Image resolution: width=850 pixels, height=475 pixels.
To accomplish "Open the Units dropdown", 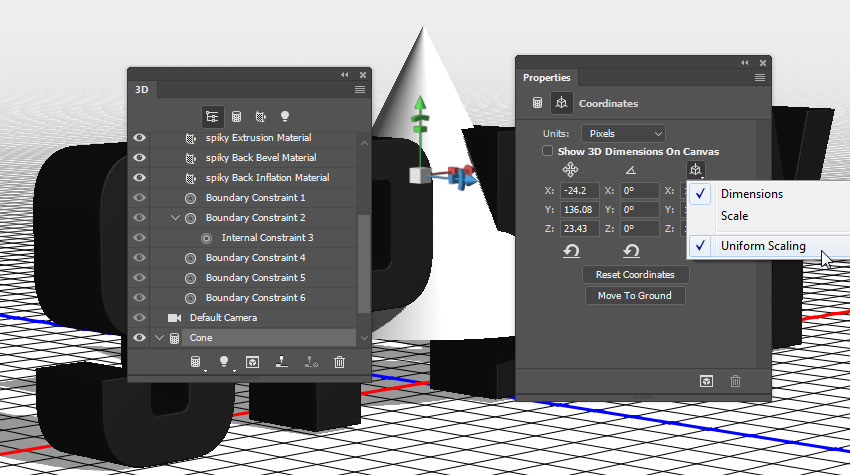I will pyautogui.click(x=623, y=133).
